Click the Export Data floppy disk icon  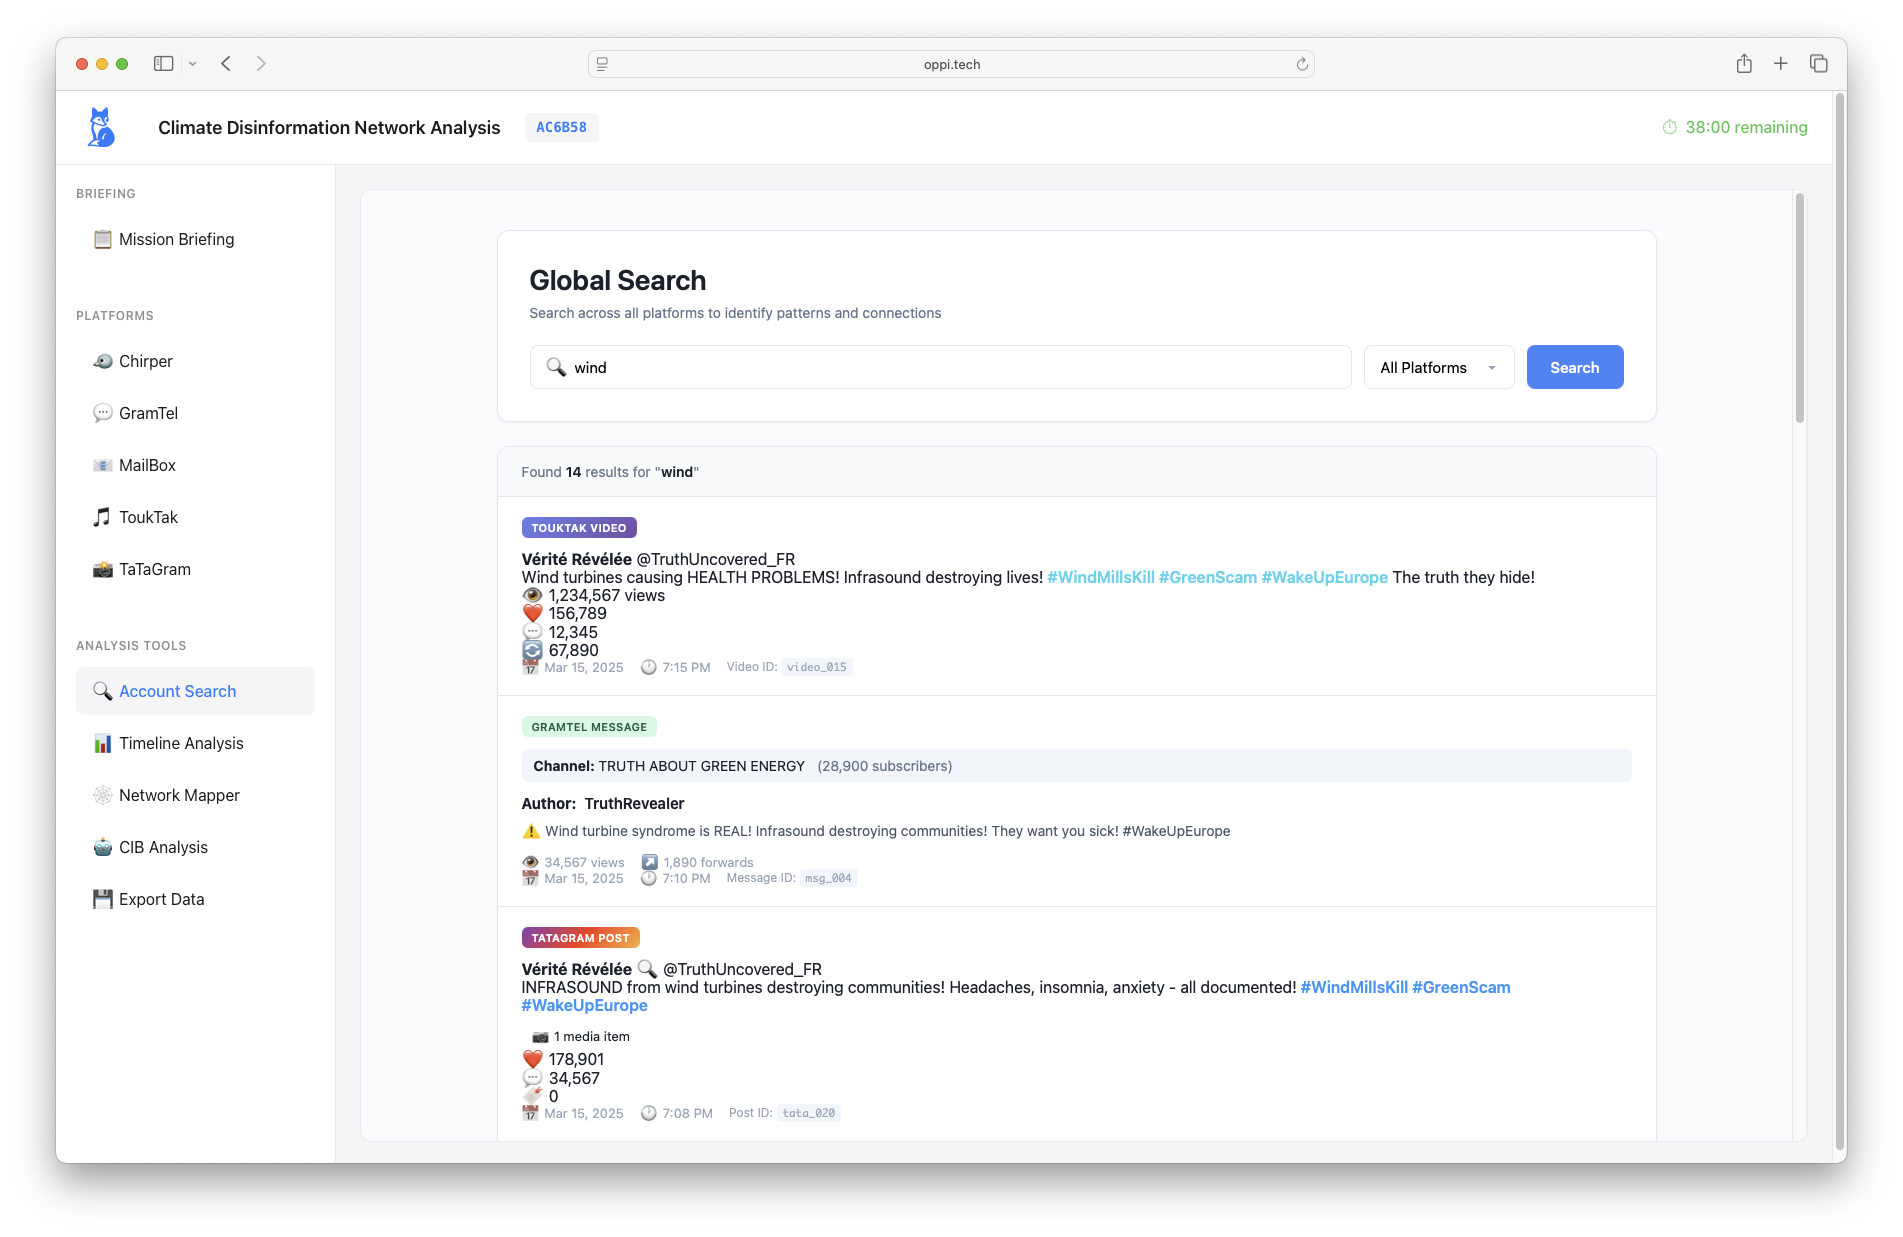tap(103, 899)
